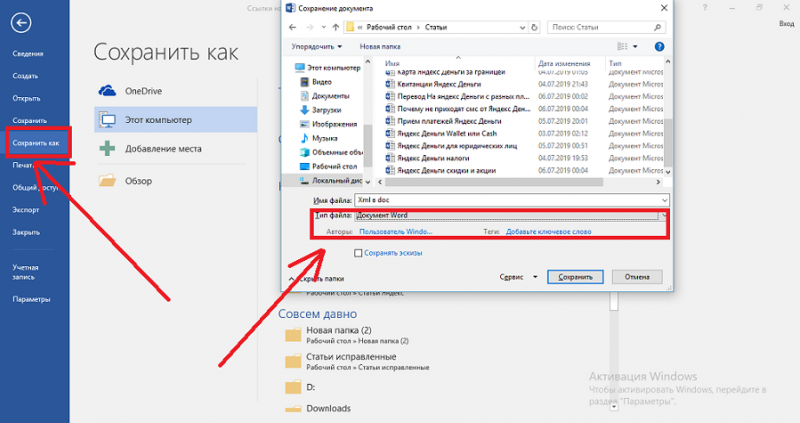Click the forward navigation arrow in save dialog
Viewport: 800px width, 423px height.
[x=309, y=28]
